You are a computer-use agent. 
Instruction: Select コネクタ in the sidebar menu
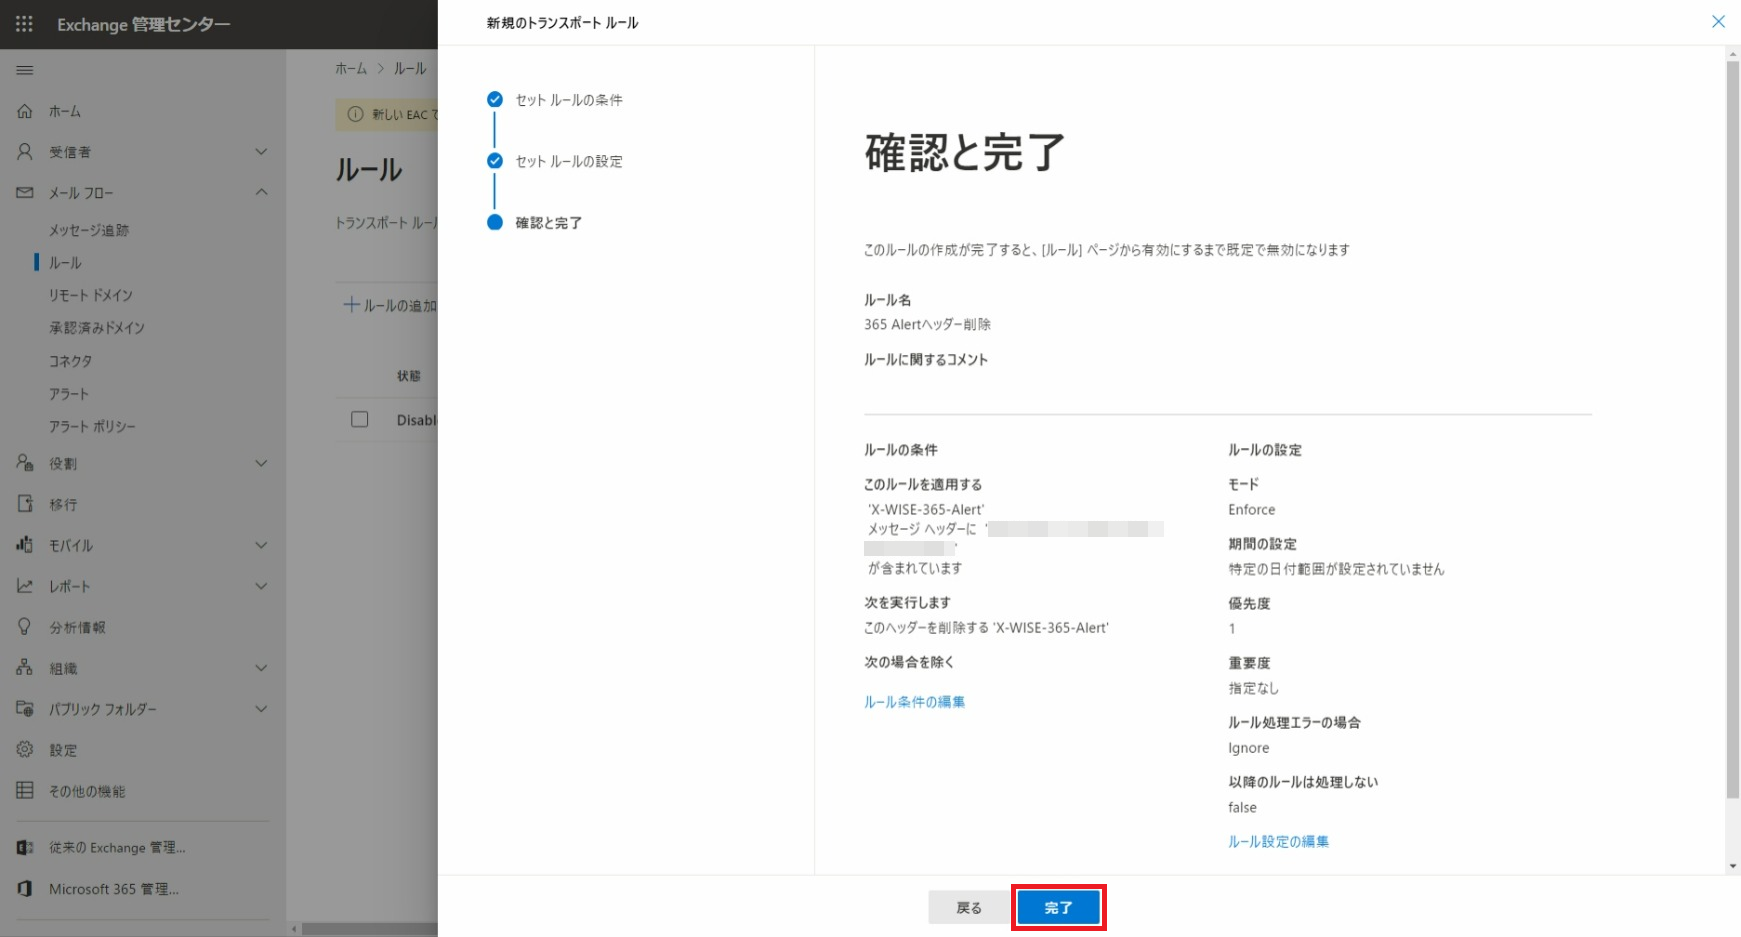(70, 361)
